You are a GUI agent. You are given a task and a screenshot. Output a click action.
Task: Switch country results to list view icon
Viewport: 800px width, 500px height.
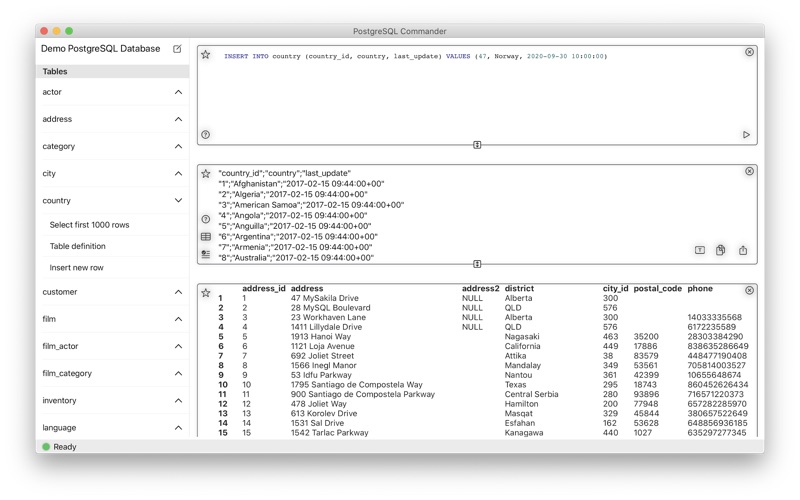(x=206, y=254)
